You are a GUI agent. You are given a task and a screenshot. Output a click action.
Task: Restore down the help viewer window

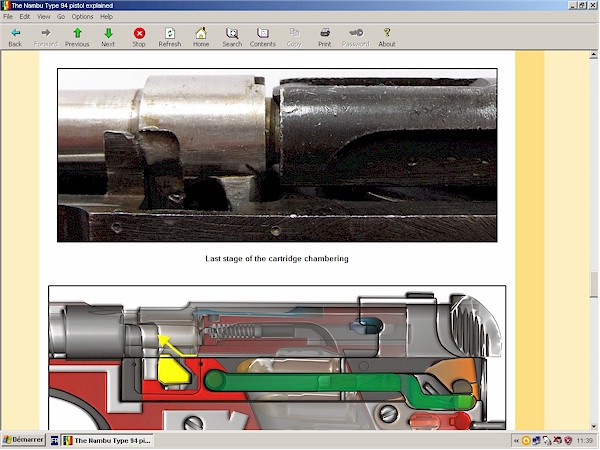[x=582, y=5]
